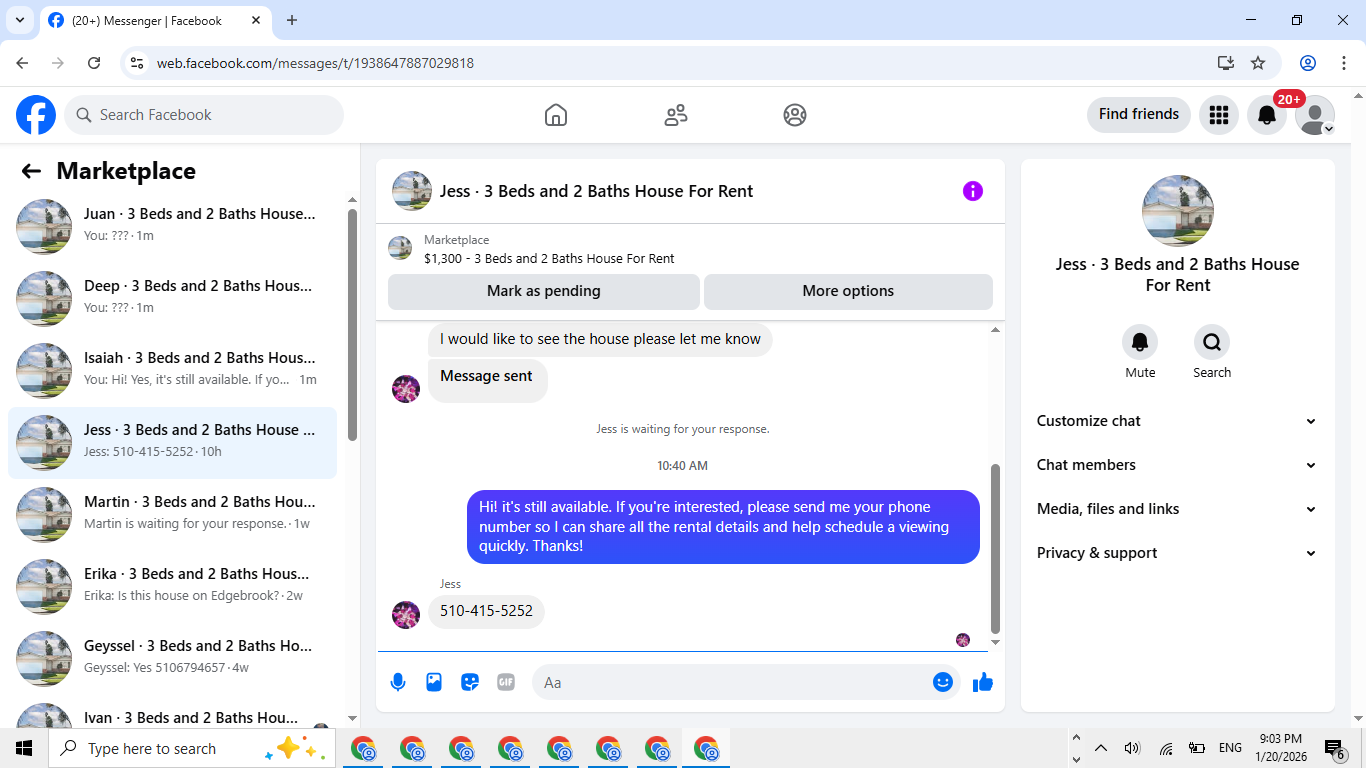Click the listing photo in right panel
The height and width of the screenshot is (768, 1366).
[1178, 211]
